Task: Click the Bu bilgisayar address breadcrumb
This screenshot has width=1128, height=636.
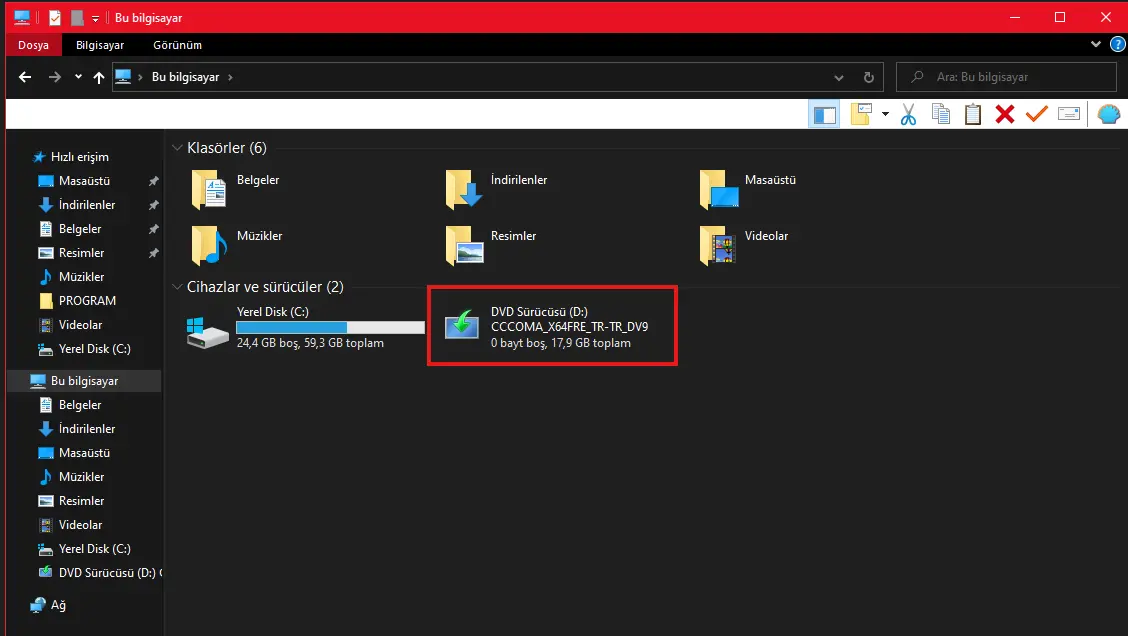Action: pyautogui.click(x=185, y=77)
